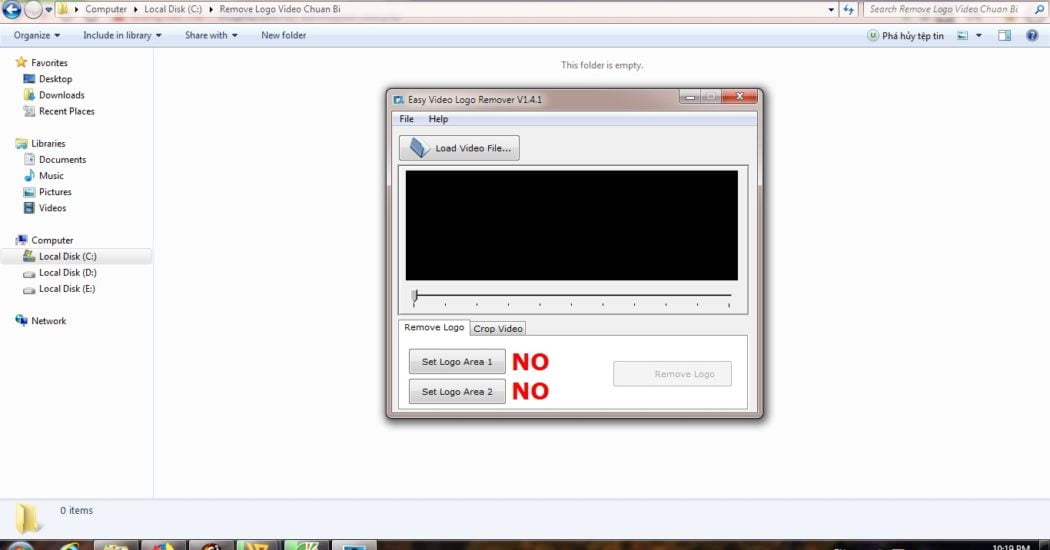Click the video seek slider handle

(x=415, y=295)
